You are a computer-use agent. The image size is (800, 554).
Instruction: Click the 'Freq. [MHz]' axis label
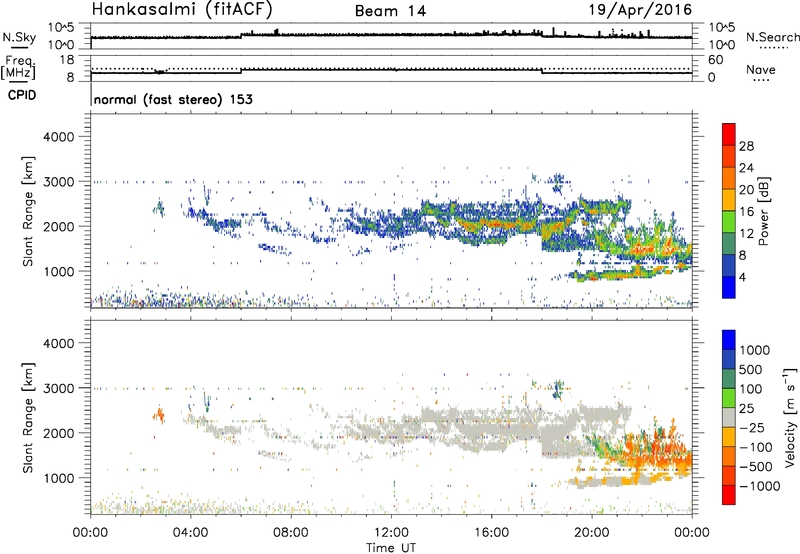pos(19,68)
